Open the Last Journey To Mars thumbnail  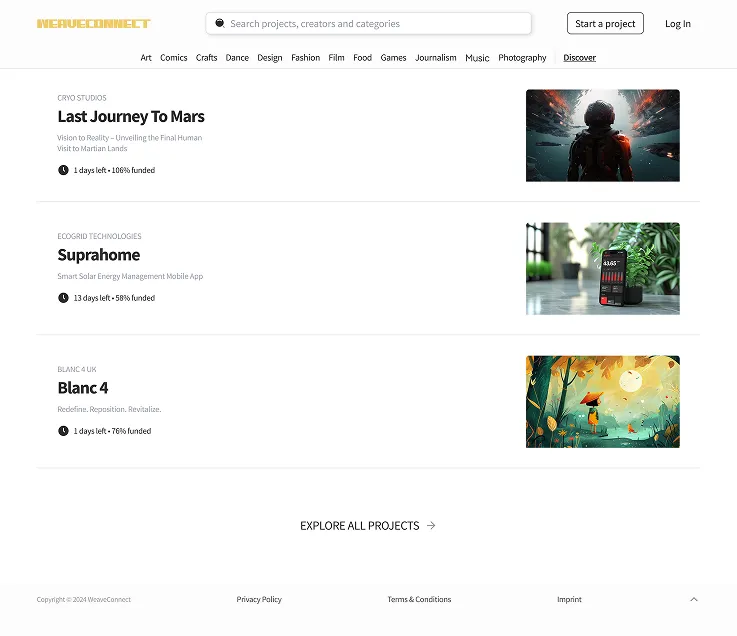click(x=602, y=135)
